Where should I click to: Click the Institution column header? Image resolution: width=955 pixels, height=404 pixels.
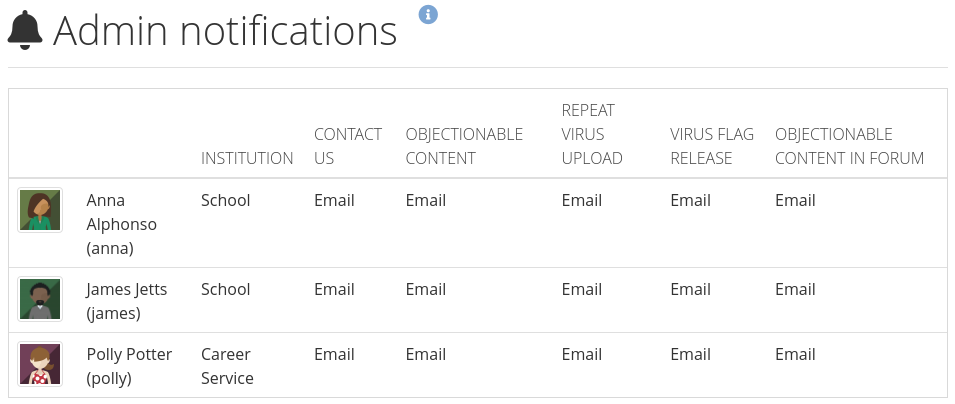click(247, 158)
